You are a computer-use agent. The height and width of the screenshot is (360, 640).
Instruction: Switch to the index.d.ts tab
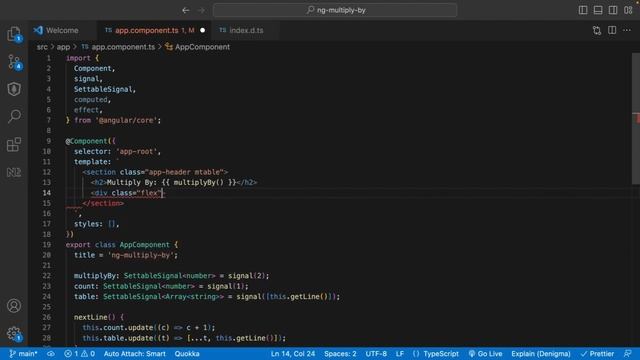[246, 30]
